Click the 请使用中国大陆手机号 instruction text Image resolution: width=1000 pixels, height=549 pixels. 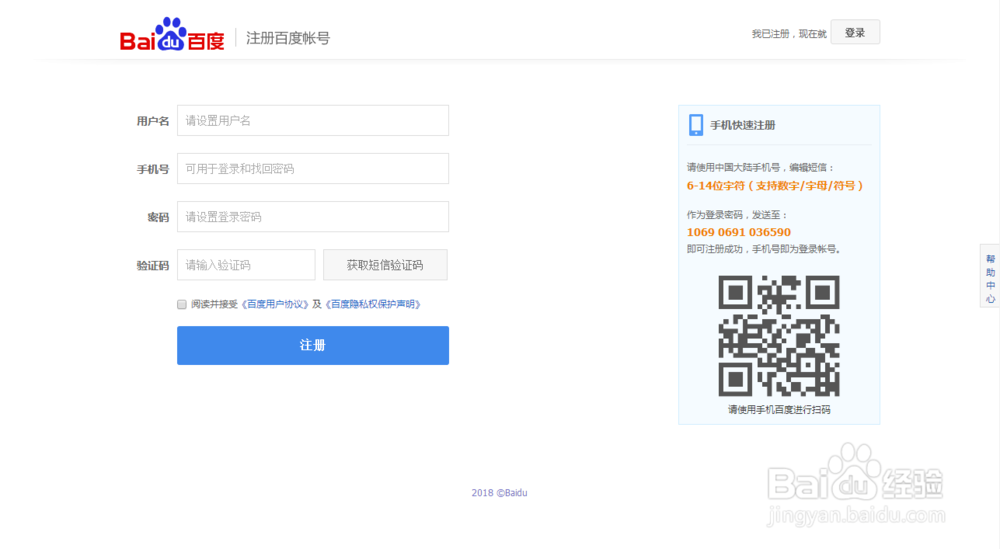[760, 168]
